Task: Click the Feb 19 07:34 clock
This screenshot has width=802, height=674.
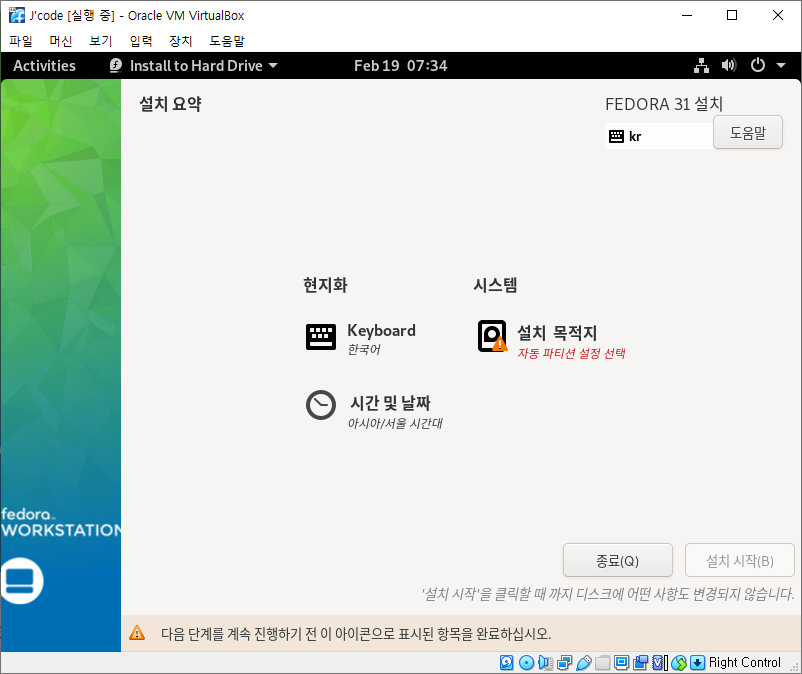Action: pyautogui.click(x=400, y=65)
